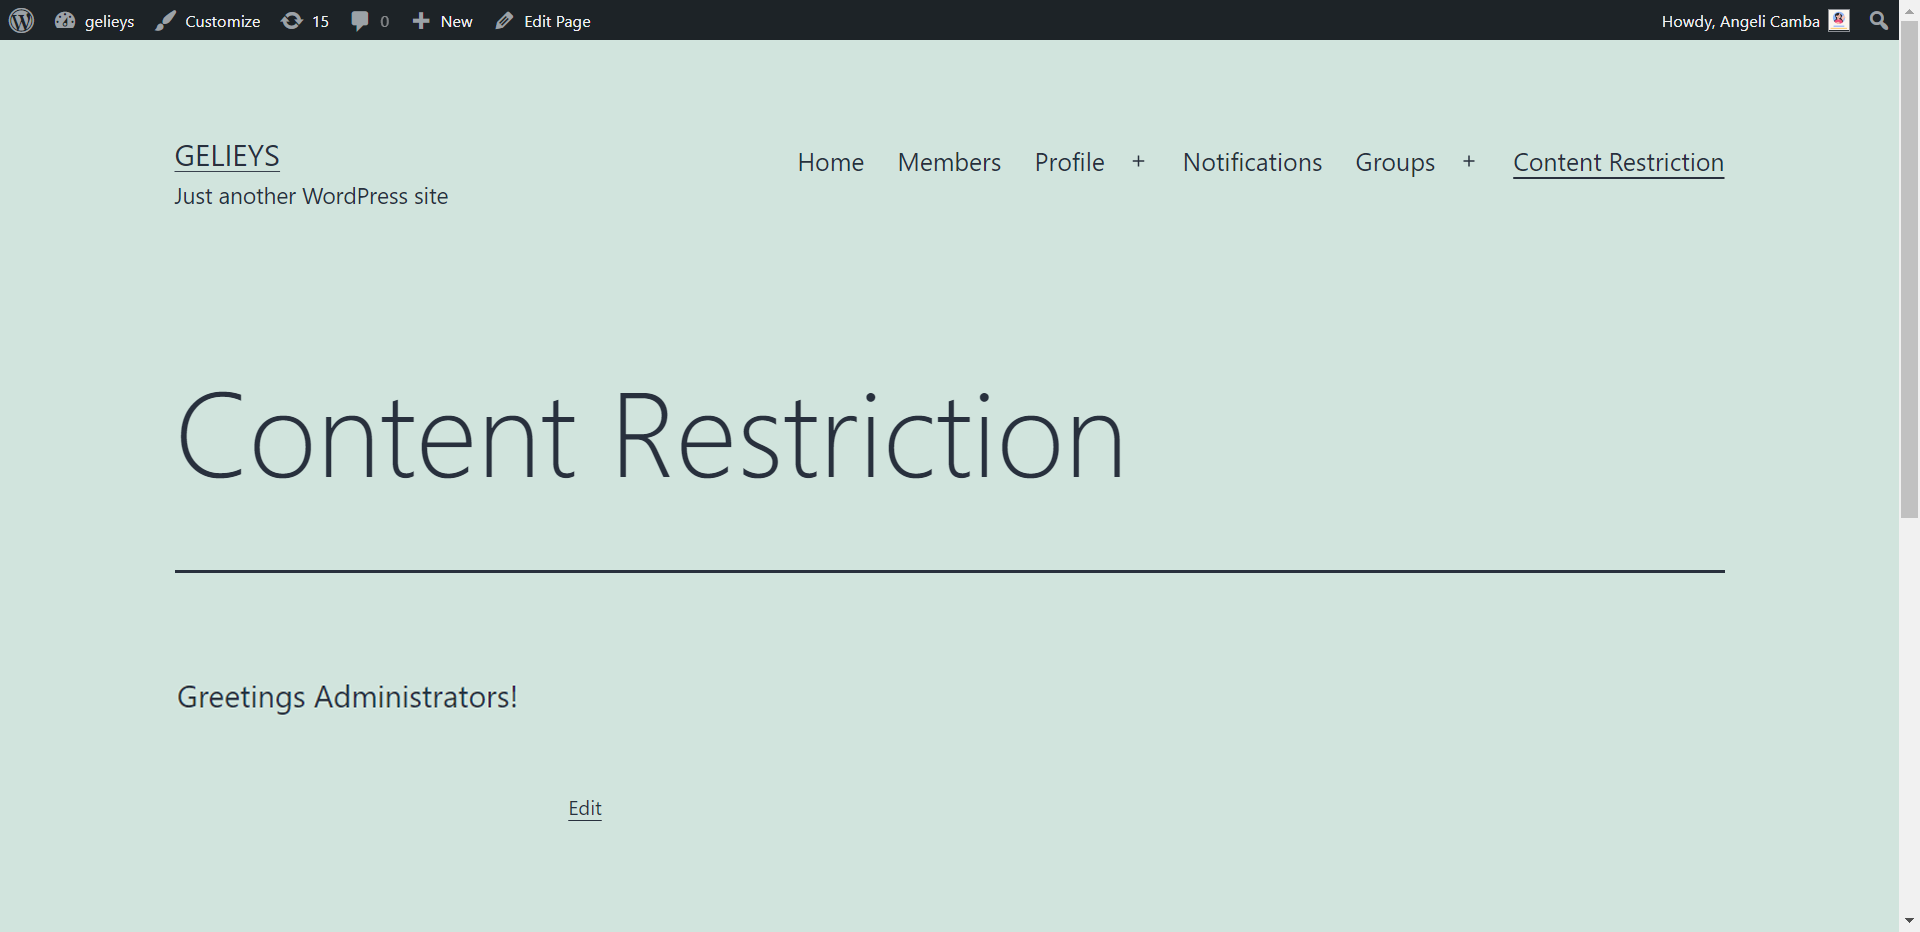Expand the Profile submenu plus button
The width and height of the screenshot is (1920, 932).
[x=1138, y=162]
